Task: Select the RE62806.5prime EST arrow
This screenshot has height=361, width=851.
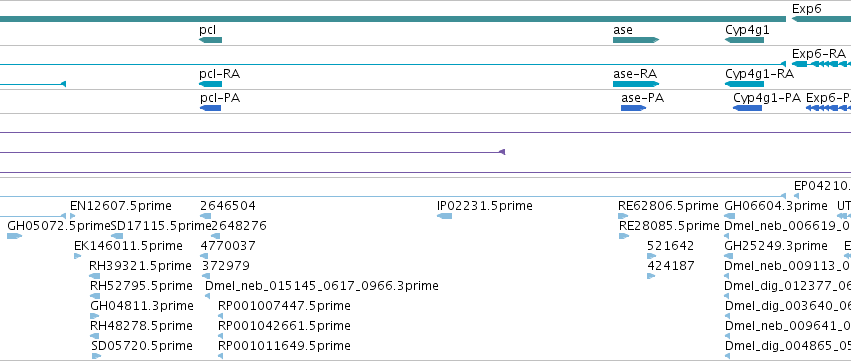Action: click(x=623, y=216)
